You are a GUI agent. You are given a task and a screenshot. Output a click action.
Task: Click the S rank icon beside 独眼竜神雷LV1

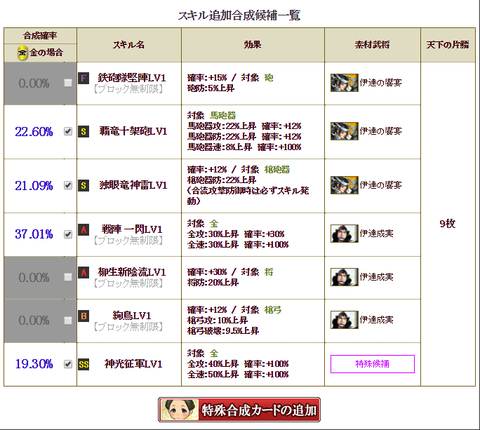[84, 185]
